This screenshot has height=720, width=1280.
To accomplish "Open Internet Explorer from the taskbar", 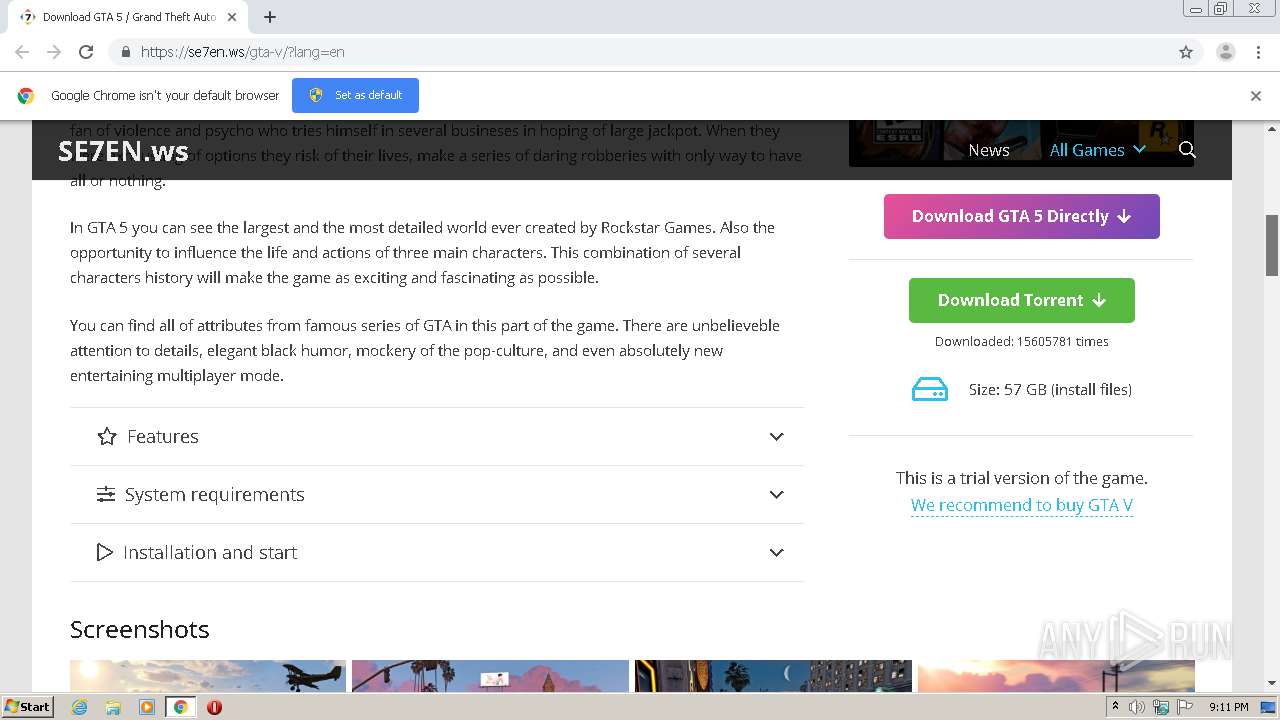I will pos(79,707).
